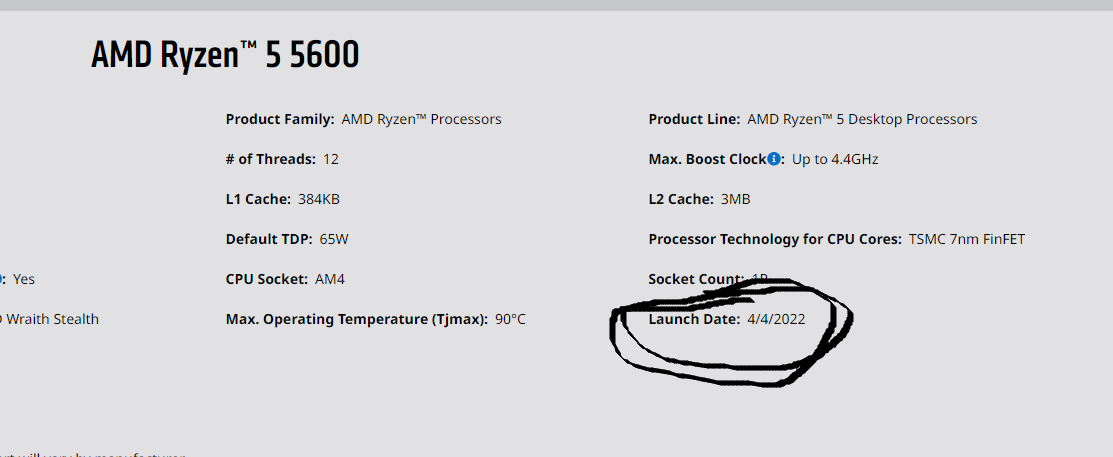Click the 'Product Family:' label
Viewport: 1113px width, 457px height.
tap(280, 119)
